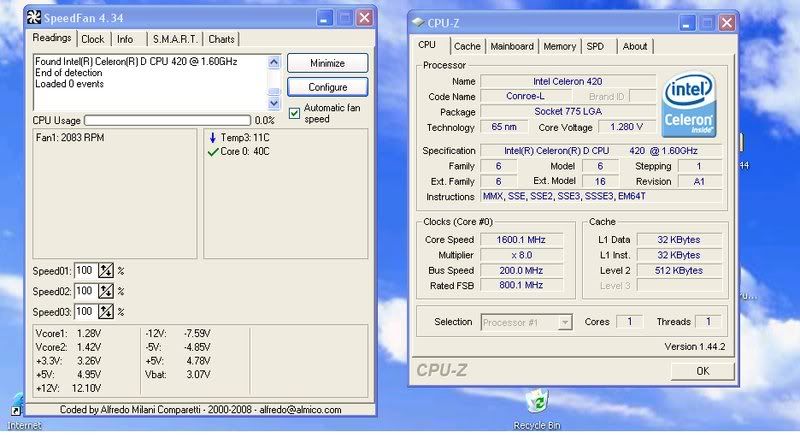Screen dimensions: 800x438
Task: Click the Version 1.44.2 text
Action: (x=694, y=347)
